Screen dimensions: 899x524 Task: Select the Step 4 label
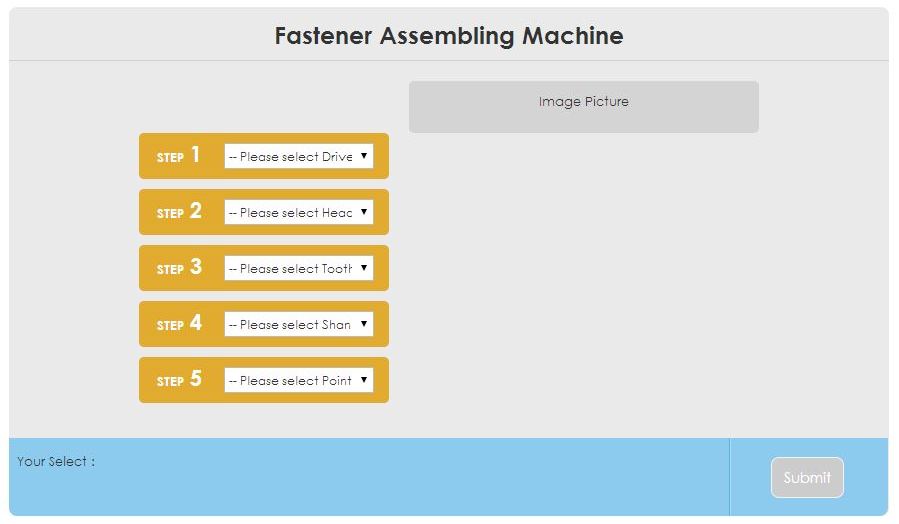tap(179, 324)
